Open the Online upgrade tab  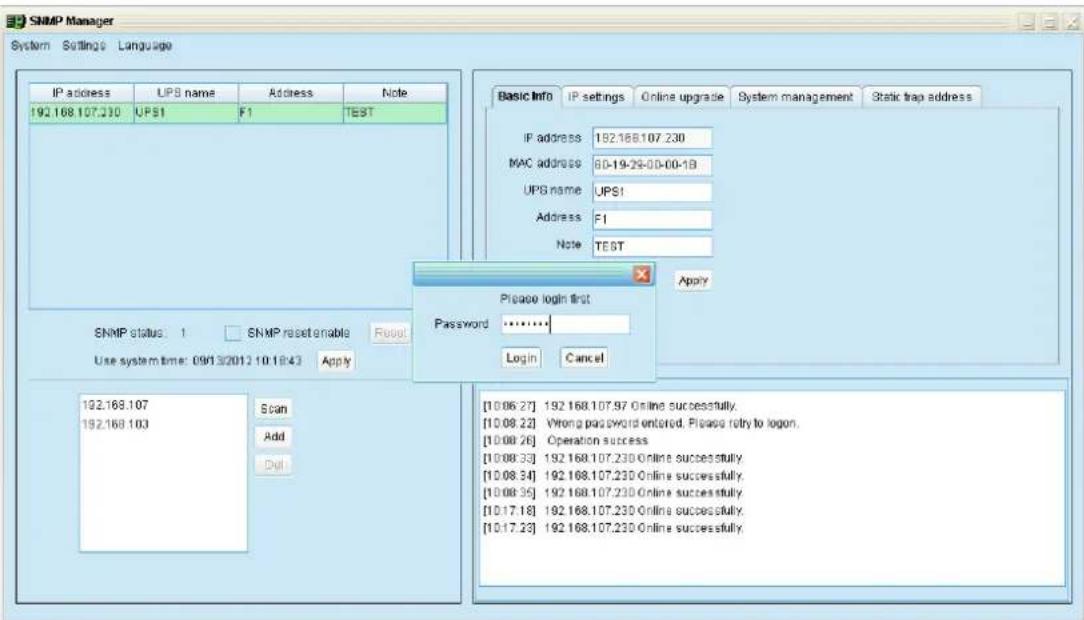click(682, 97)
